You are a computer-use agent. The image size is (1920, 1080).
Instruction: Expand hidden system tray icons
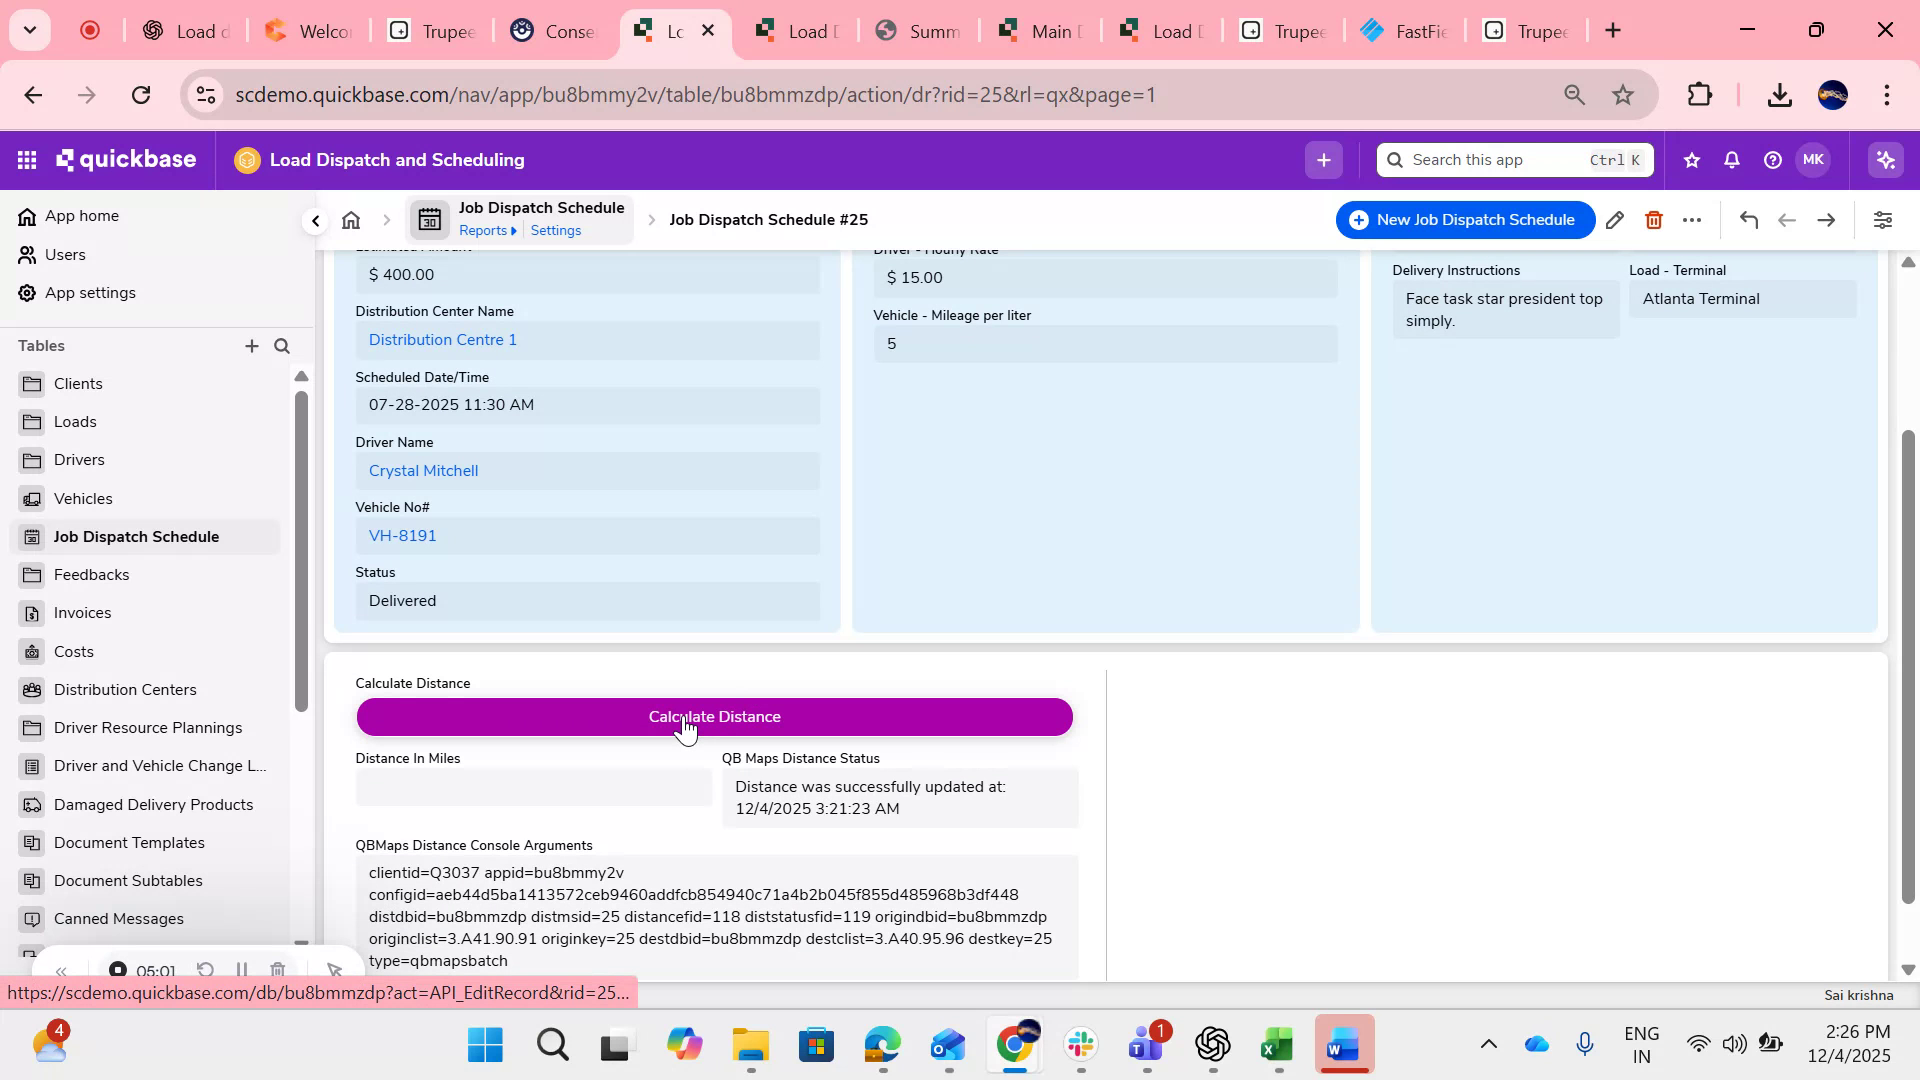pos(1489,1043)
